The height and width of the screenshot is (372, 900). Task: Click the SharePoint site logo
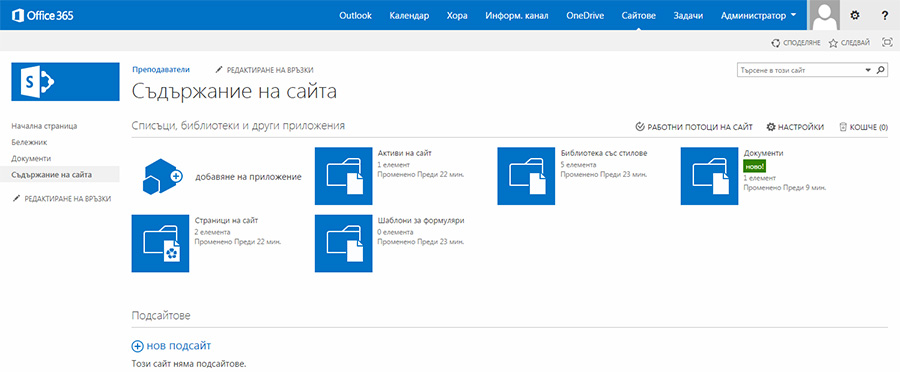[65, 82]
